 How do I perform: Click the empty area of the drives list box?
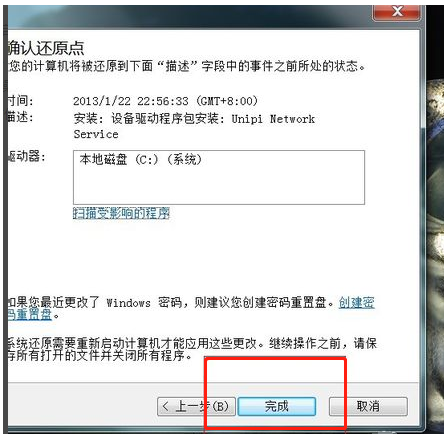pyautogui.click(x=219, y=185)
